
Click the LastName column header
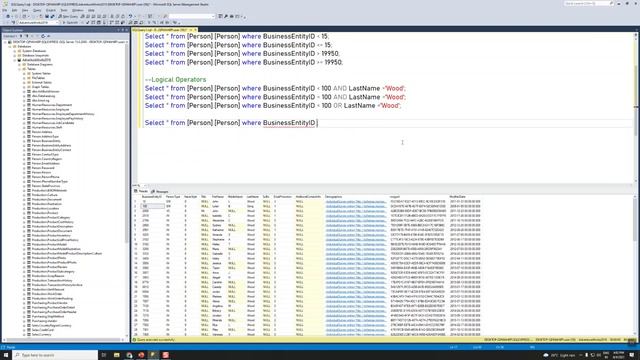pos(253,197)
